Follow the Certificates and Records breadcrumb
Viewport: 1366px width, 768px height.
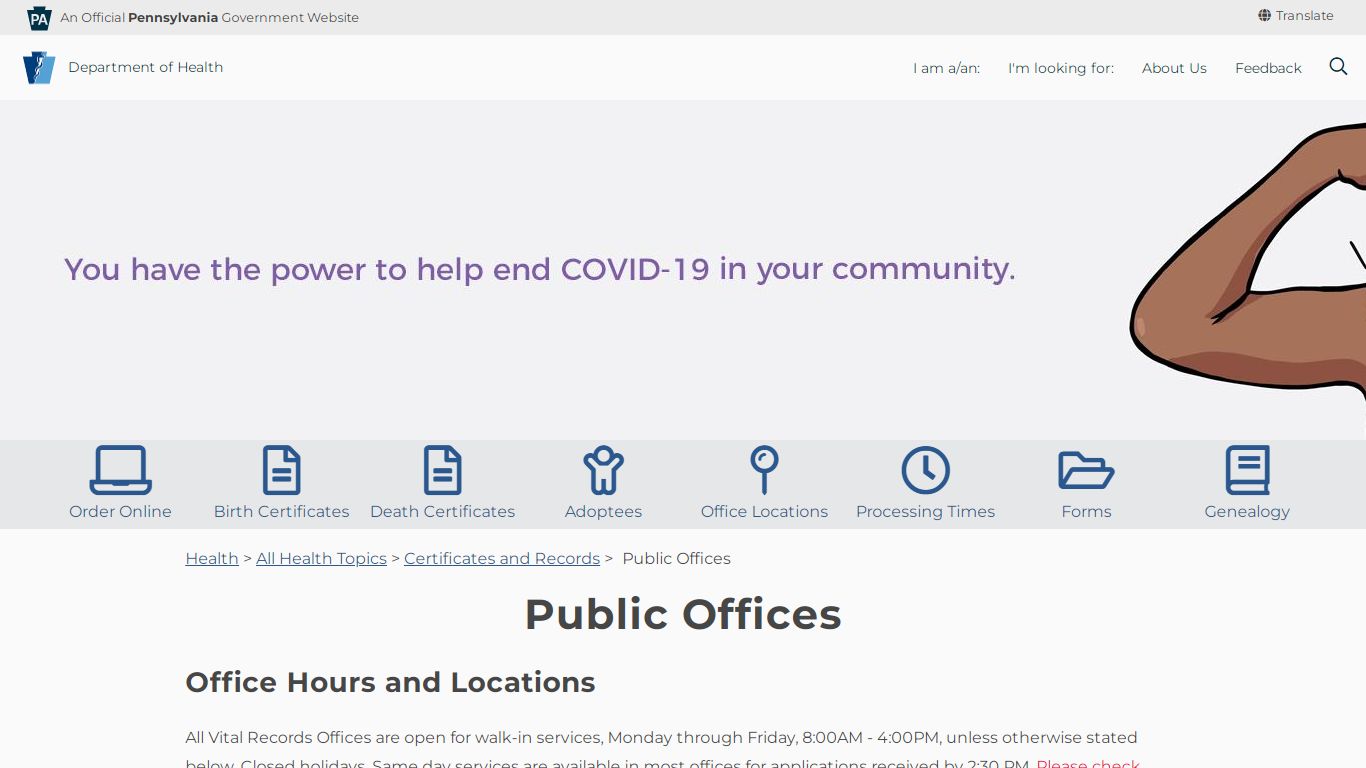click(502, 558)
